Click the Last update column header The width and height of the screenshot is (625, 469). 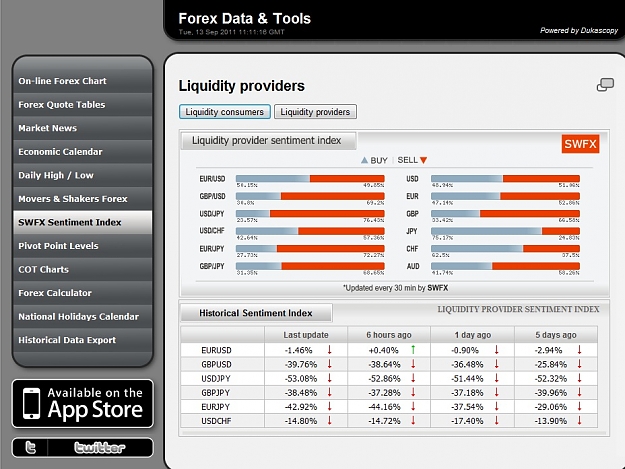[306, 335]
